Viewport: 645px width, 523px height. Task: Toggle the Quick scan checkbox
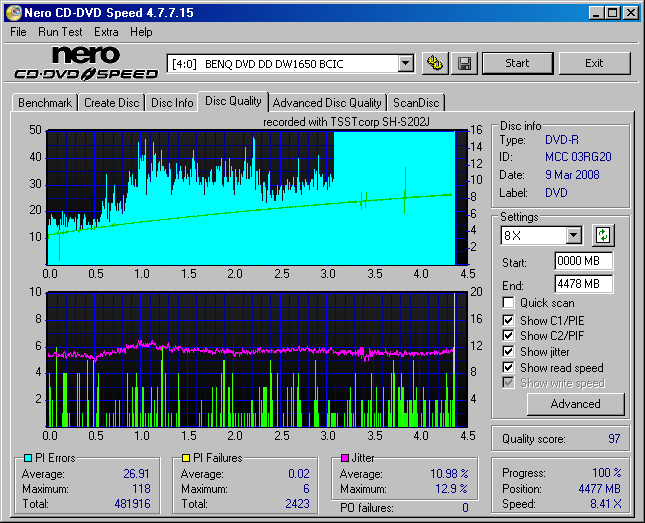(x=508, y=303)
